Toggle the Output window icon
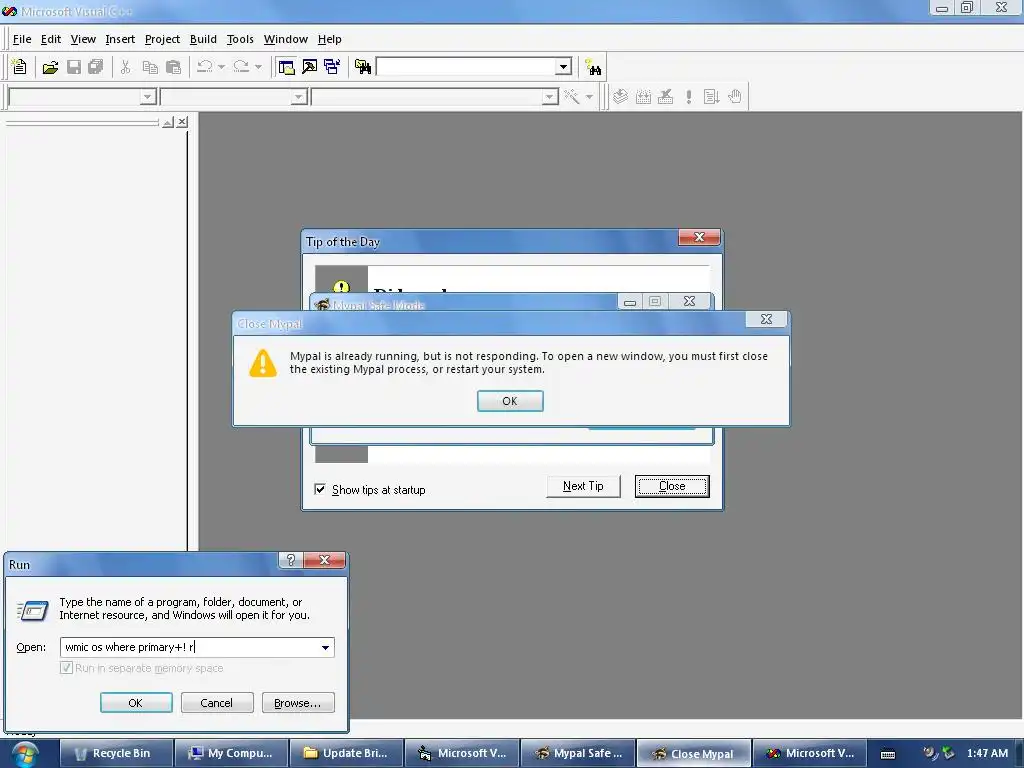The height and width of the screenshot is (768, 1024). pos(309,67)
